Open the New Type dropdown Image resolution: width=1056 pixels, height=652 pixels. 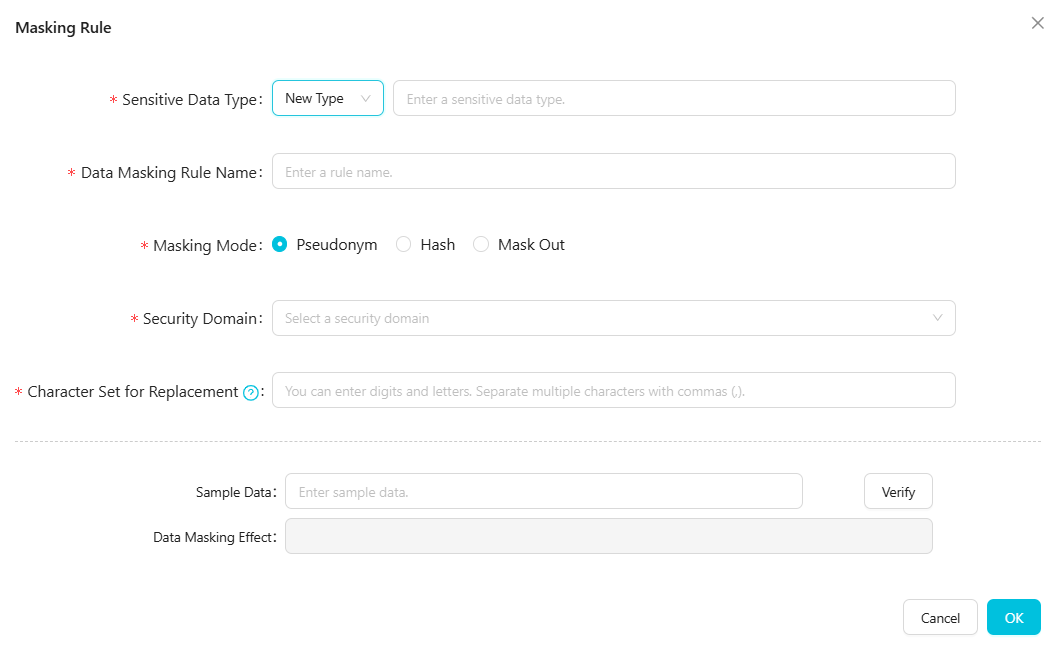(x=328, y=98)
